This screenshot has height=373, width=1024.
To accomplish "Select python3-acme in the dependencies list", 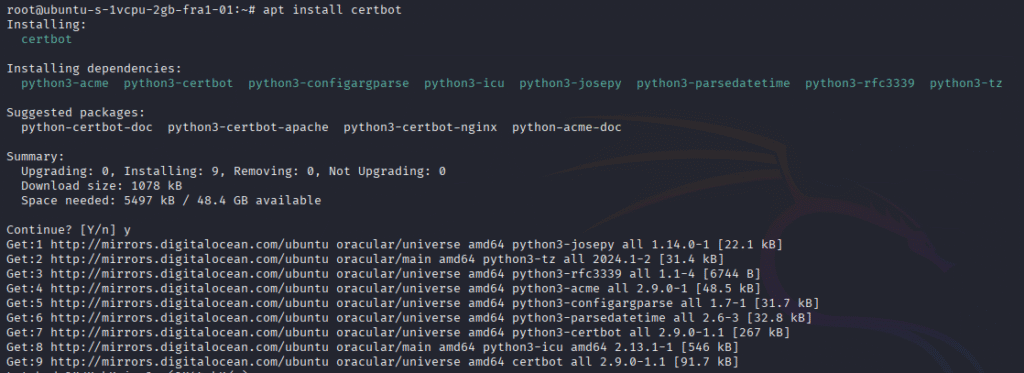I will (65, 84).
